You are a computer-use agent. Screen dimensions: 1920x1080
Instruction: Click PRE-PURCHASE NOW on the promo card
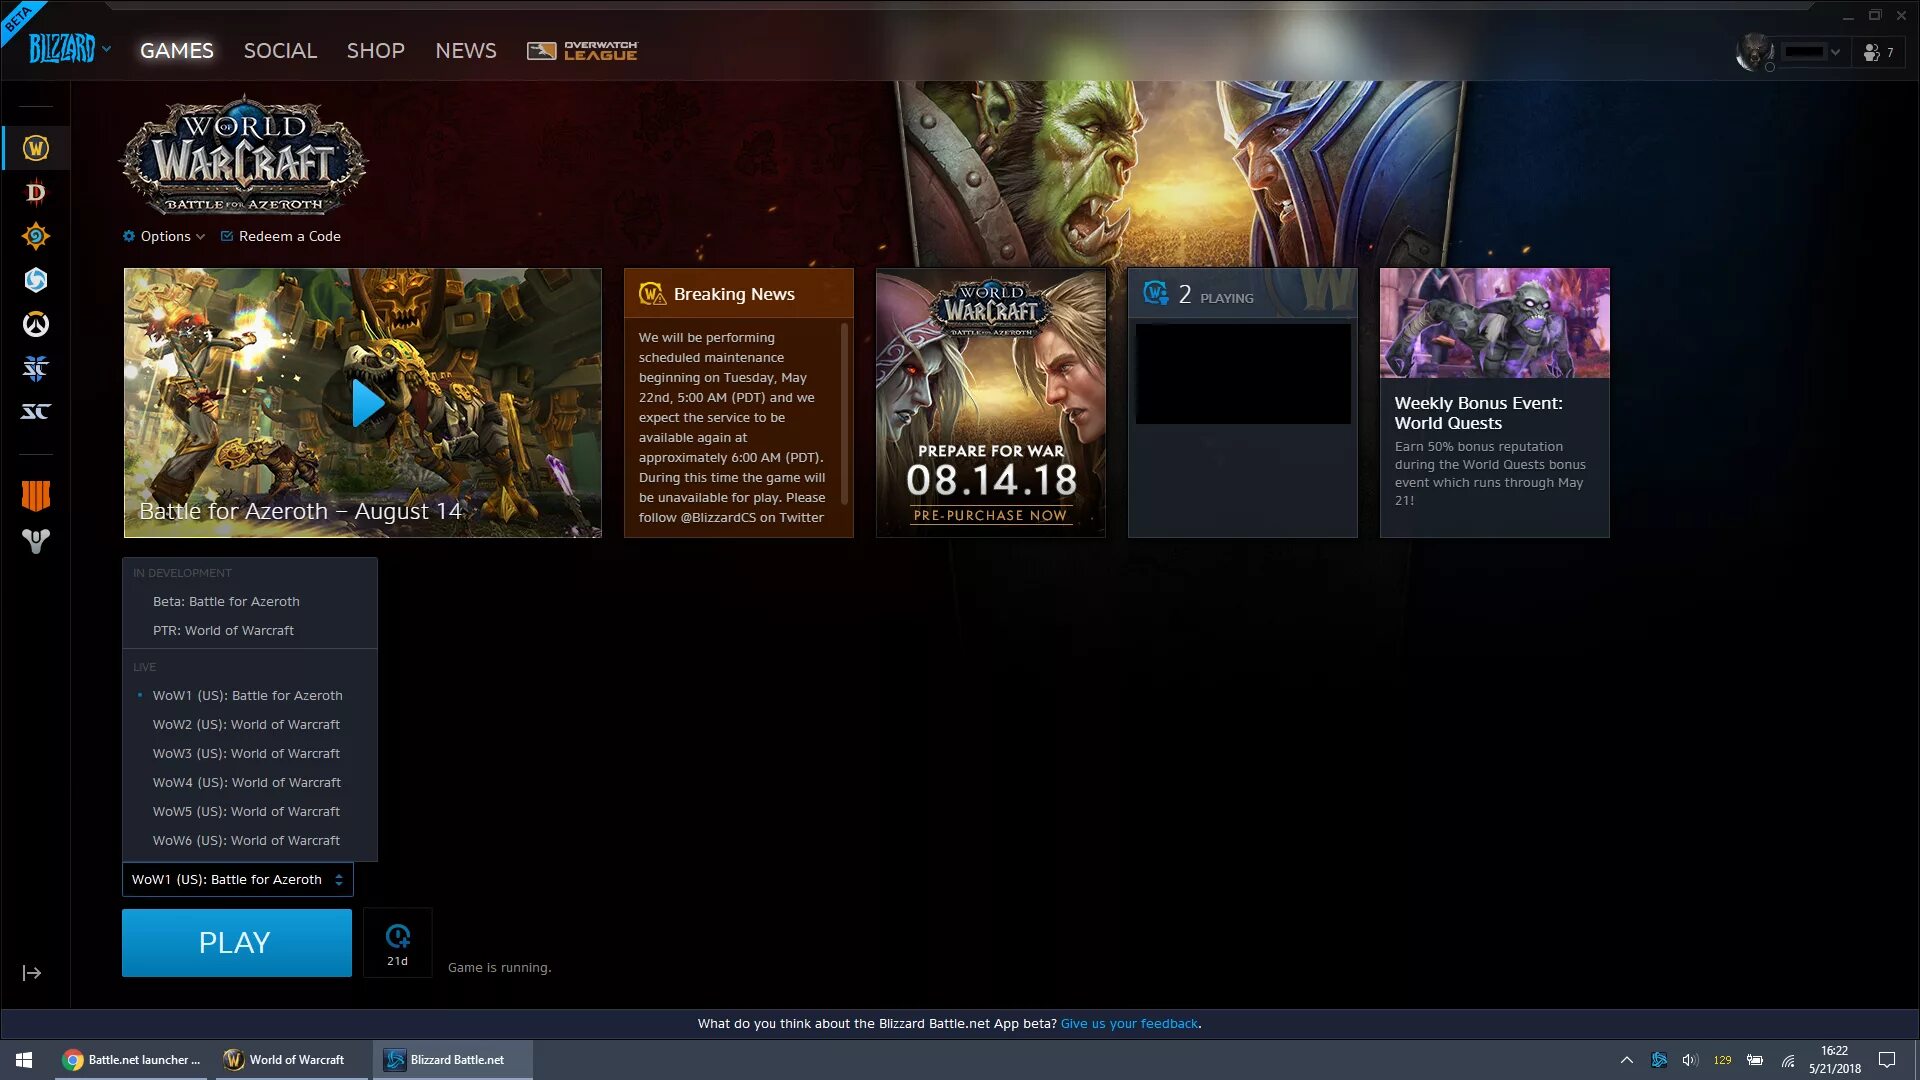pyautogui.click(x=990, y=516)
